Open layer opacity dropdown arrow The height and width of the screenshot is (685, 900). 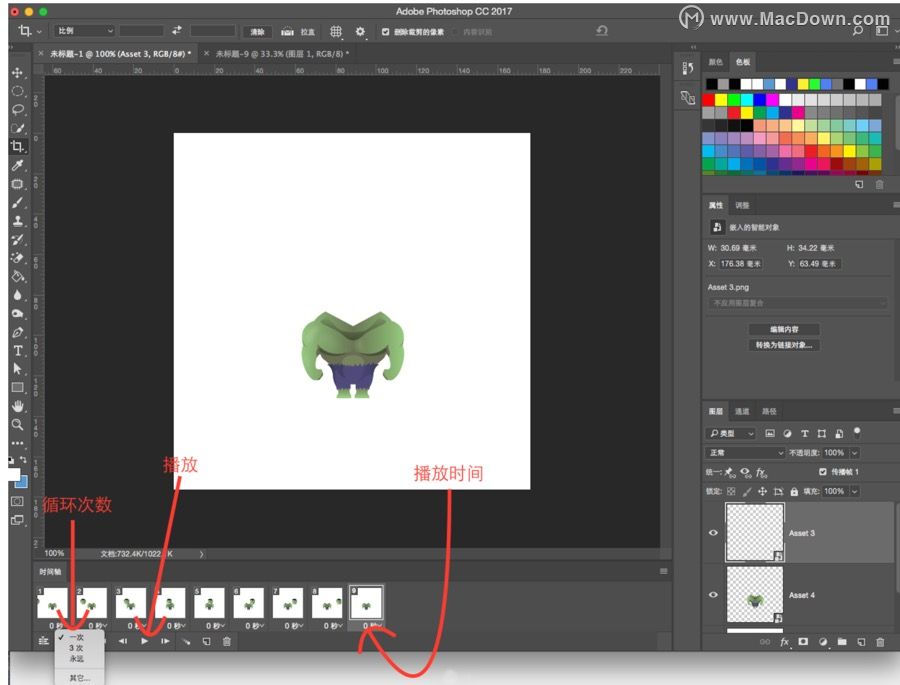855,452
